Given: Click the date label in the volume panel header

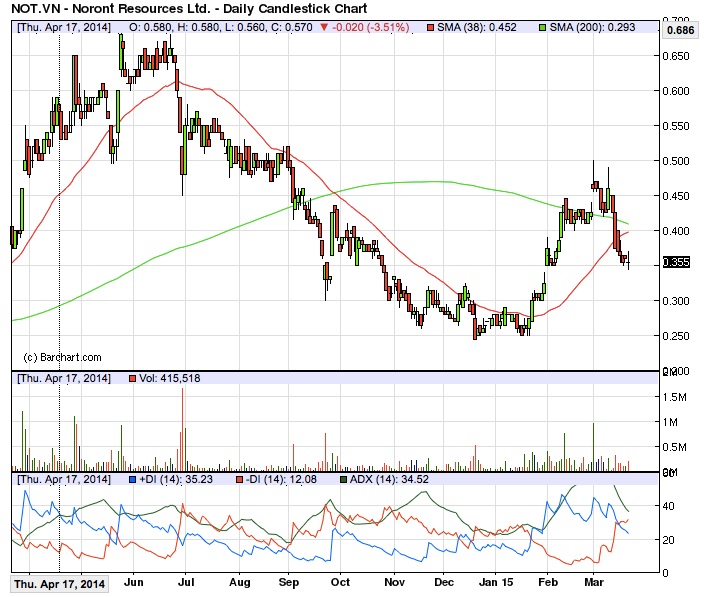Looking at the screenshot, I should [x=64, y=378].
